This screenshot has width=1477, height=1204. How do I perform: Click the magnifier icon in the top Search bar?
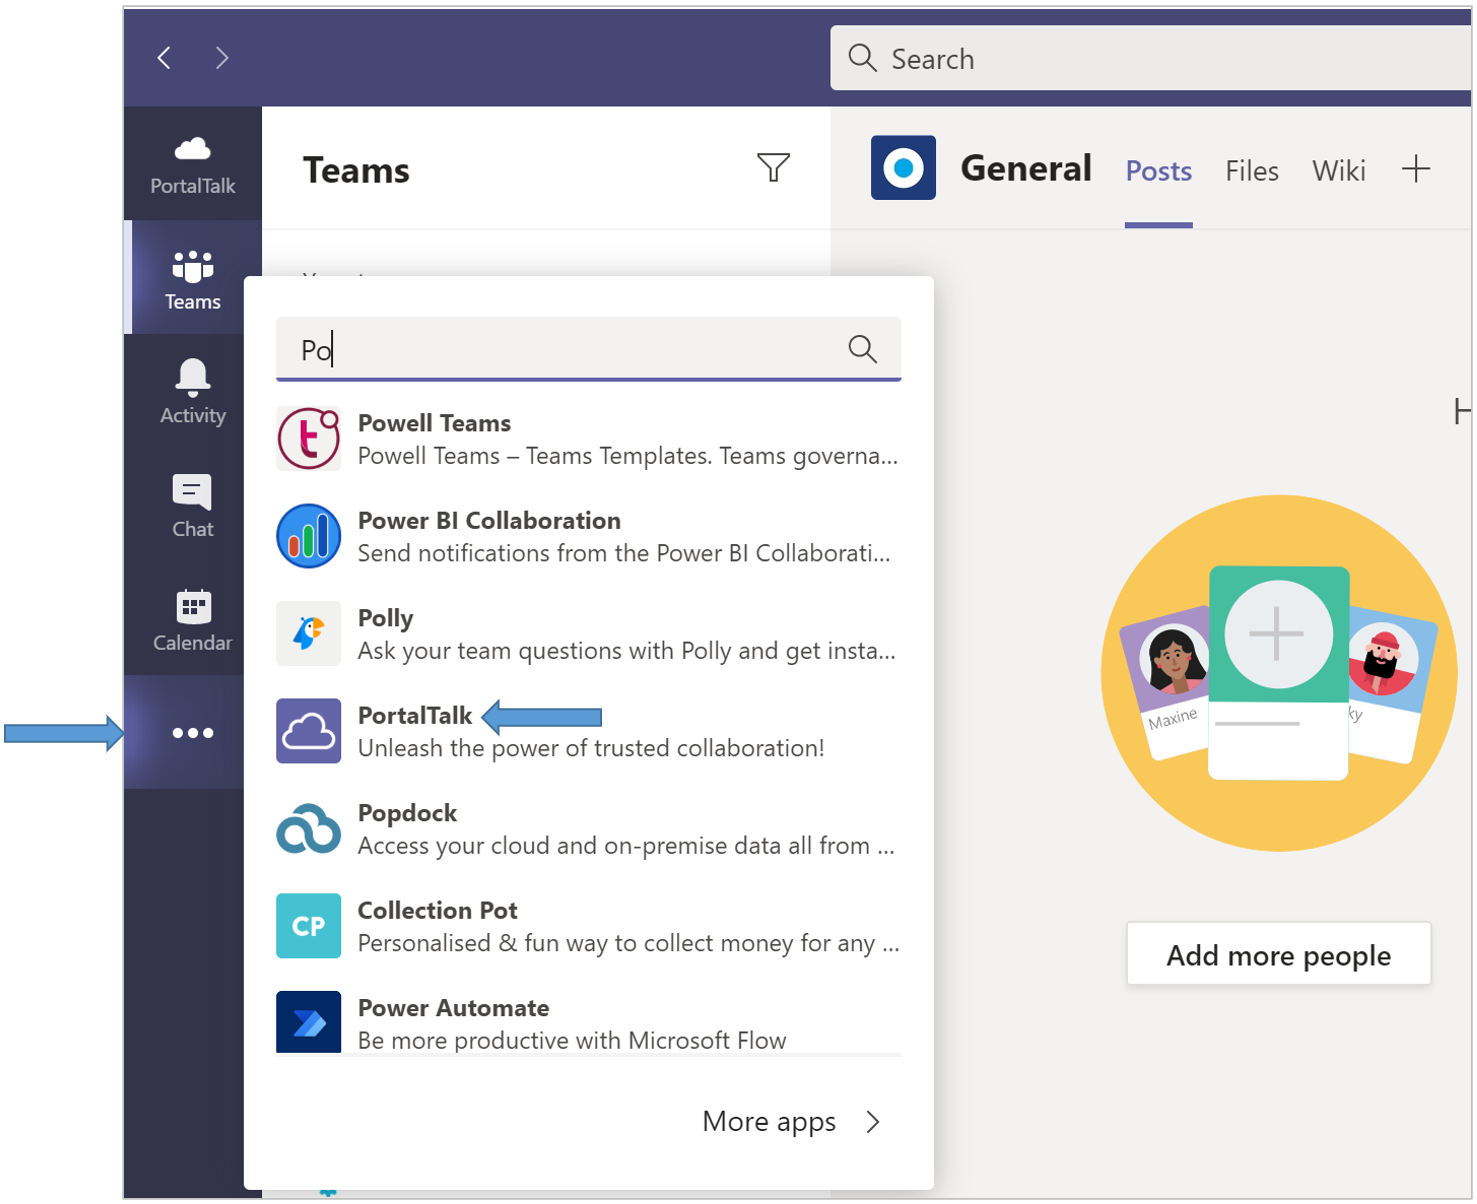pyautogui.click(x=862, y=58)
